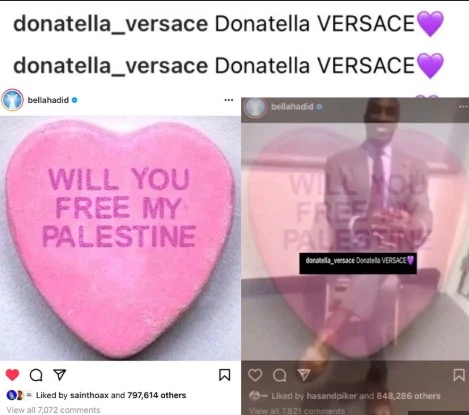Open bellahadid username on left post

48,100
